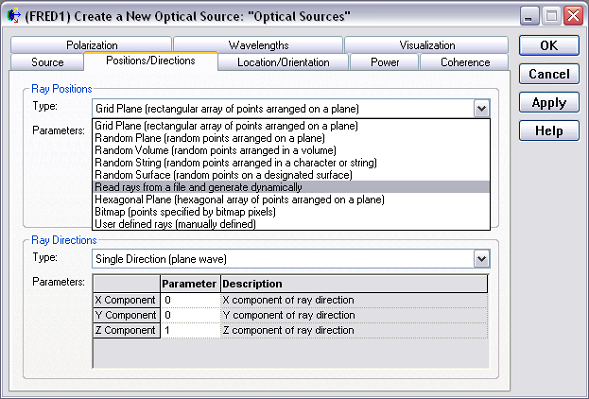Viewport: 589px width, 399px height.
Task: Select Read rays from a file option
Action: pos(291,187)
